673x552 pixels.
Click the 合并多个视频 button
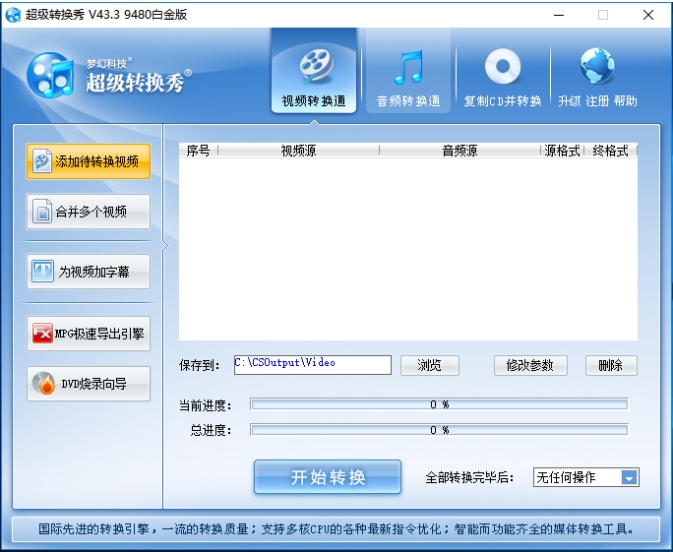[x=88, y=212]
